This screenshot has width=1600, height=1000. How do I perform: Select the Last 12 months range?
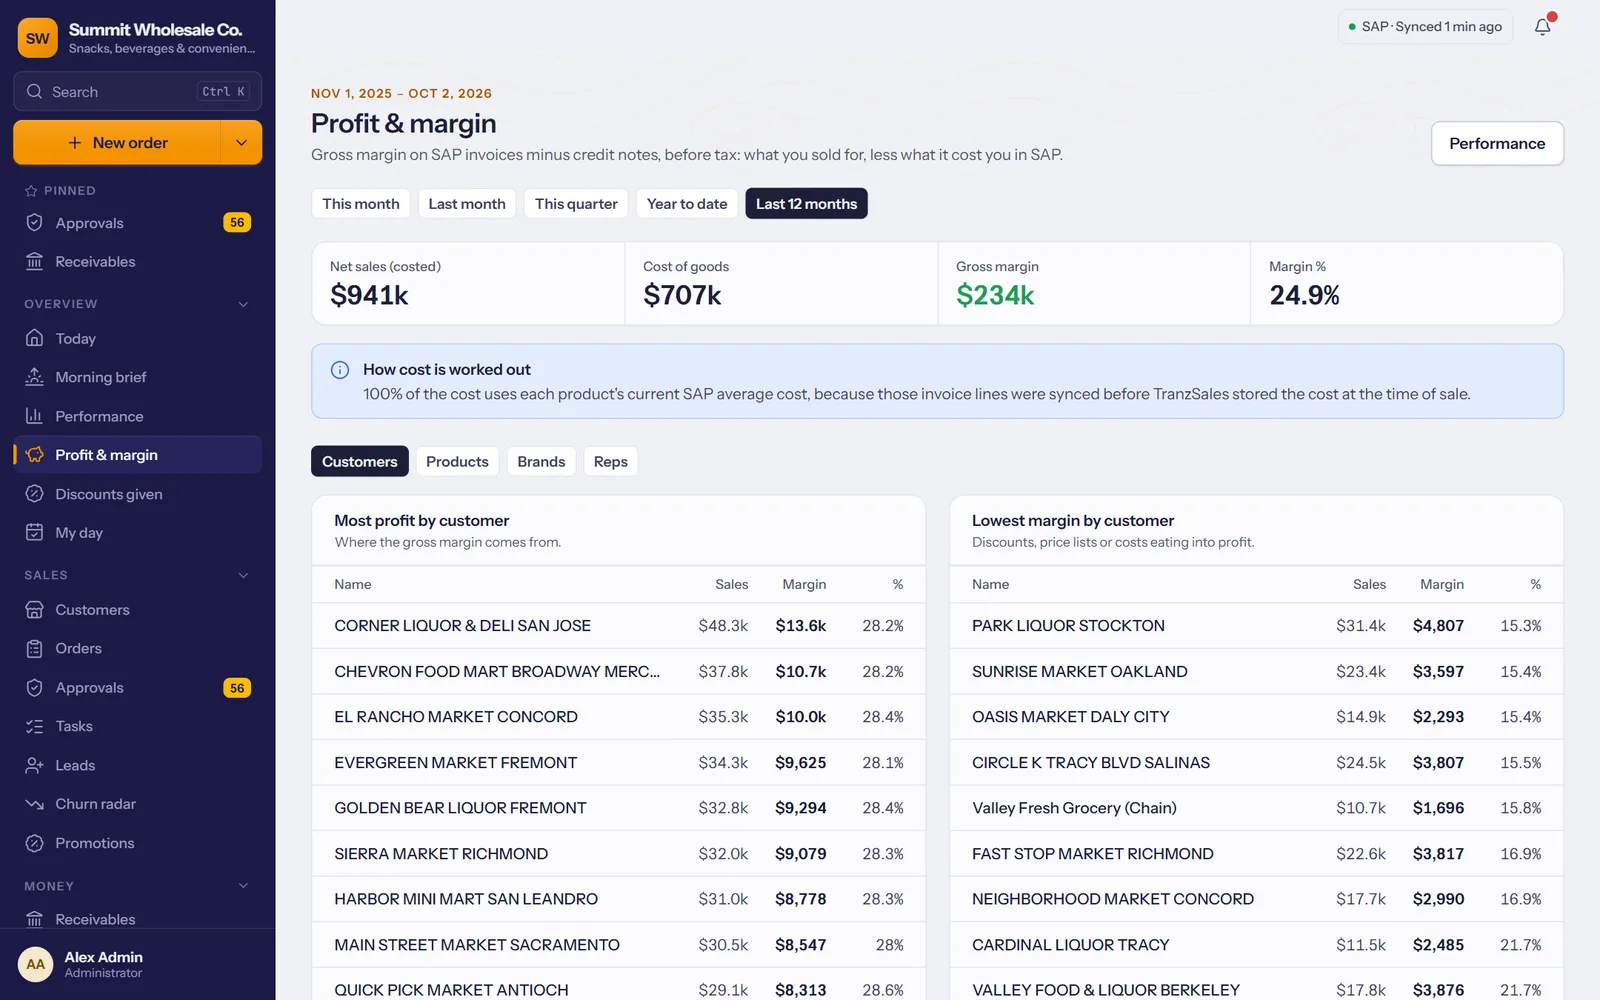(806, 204)
